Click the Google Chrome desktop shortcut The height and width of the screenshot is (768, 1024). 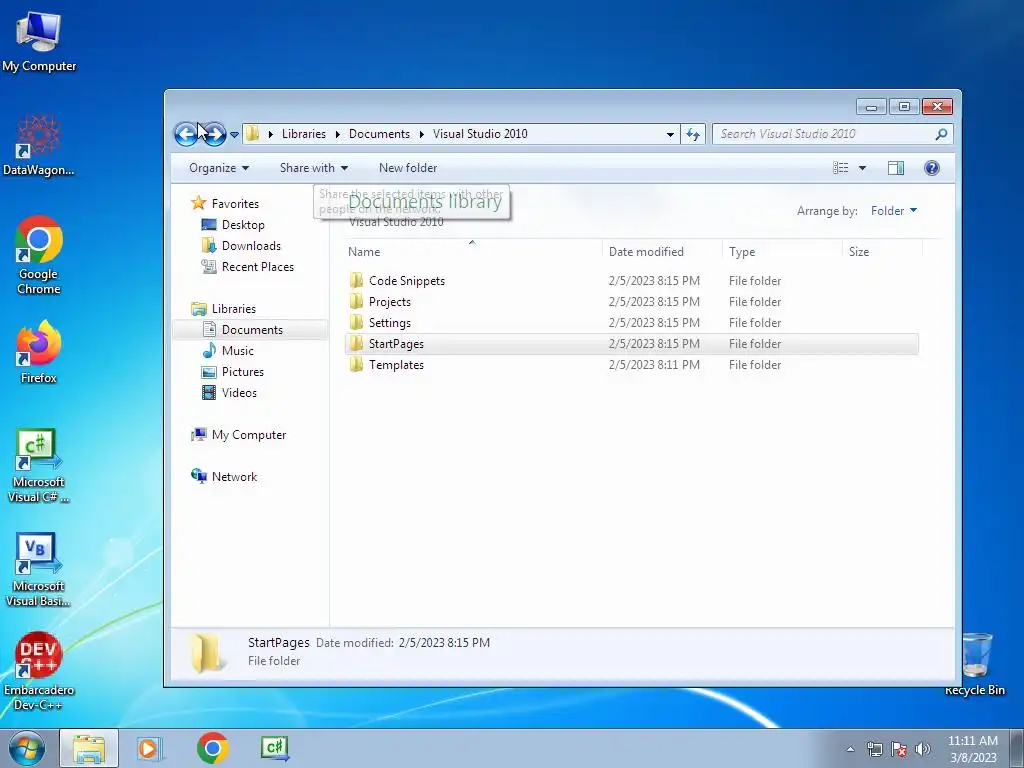pos(39,255)
